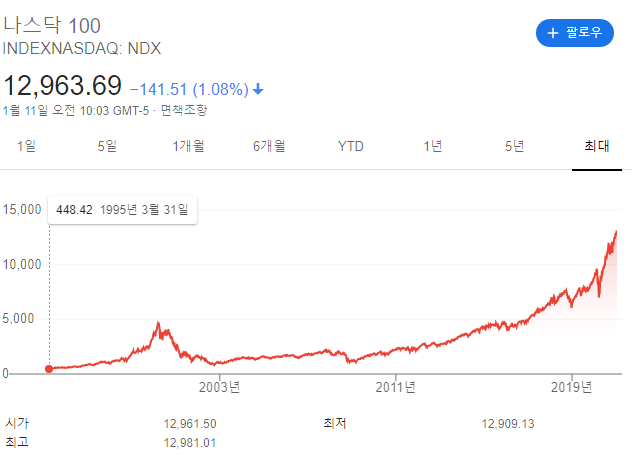Screen dimensions: 632x458
Task: Click the plus icon in follow button
Action: click(x=553, y=33)
